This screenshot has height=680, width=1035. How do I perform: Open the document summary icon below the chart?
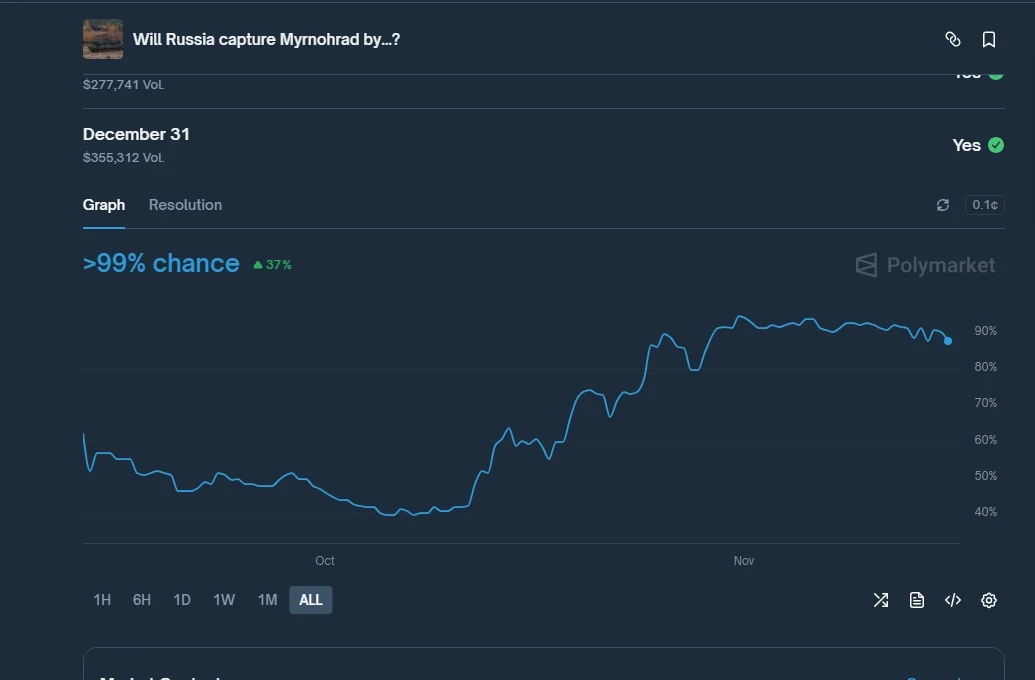click(x=916, y=600)
